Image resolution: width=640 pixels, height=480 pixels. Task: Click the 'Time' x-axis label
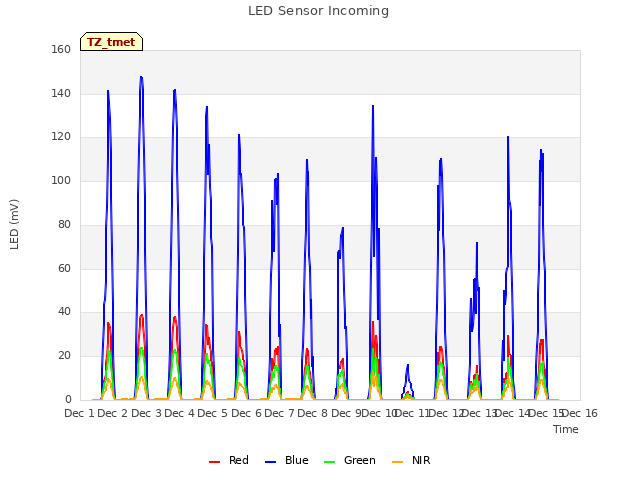pyautogui.click(x=566, y=429)
